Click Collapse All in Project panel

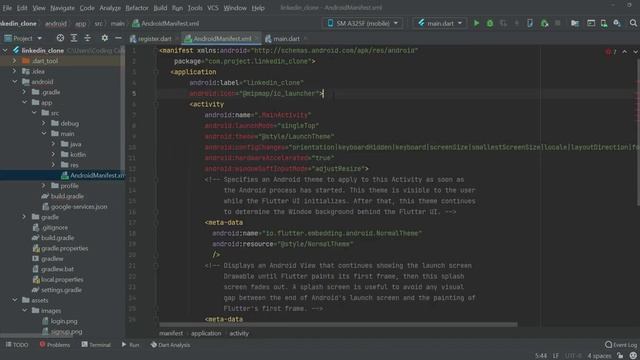click(87, 38)
